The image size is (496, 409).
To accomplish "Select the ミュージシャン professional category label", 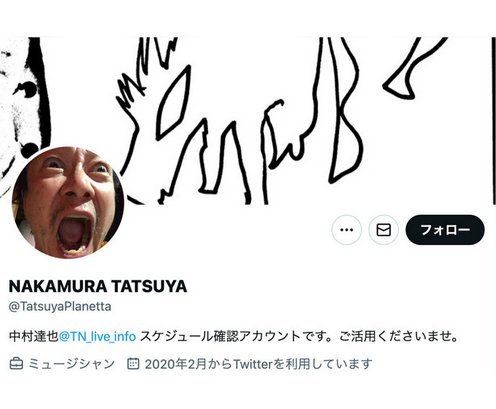I will pyautogui.click(x=72, y=364).
